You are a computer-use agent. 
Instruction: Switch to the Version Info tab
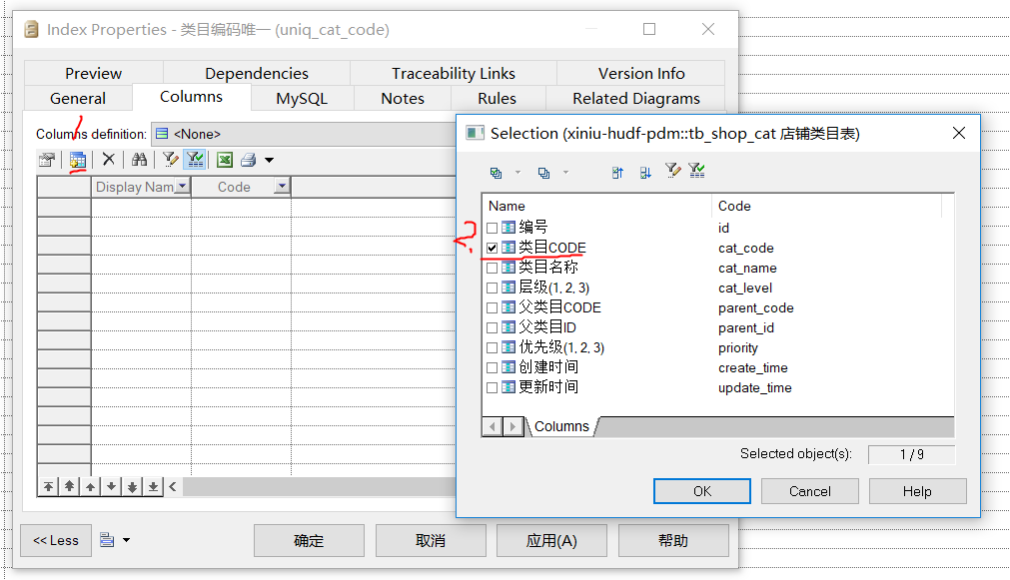coord(641,73)
